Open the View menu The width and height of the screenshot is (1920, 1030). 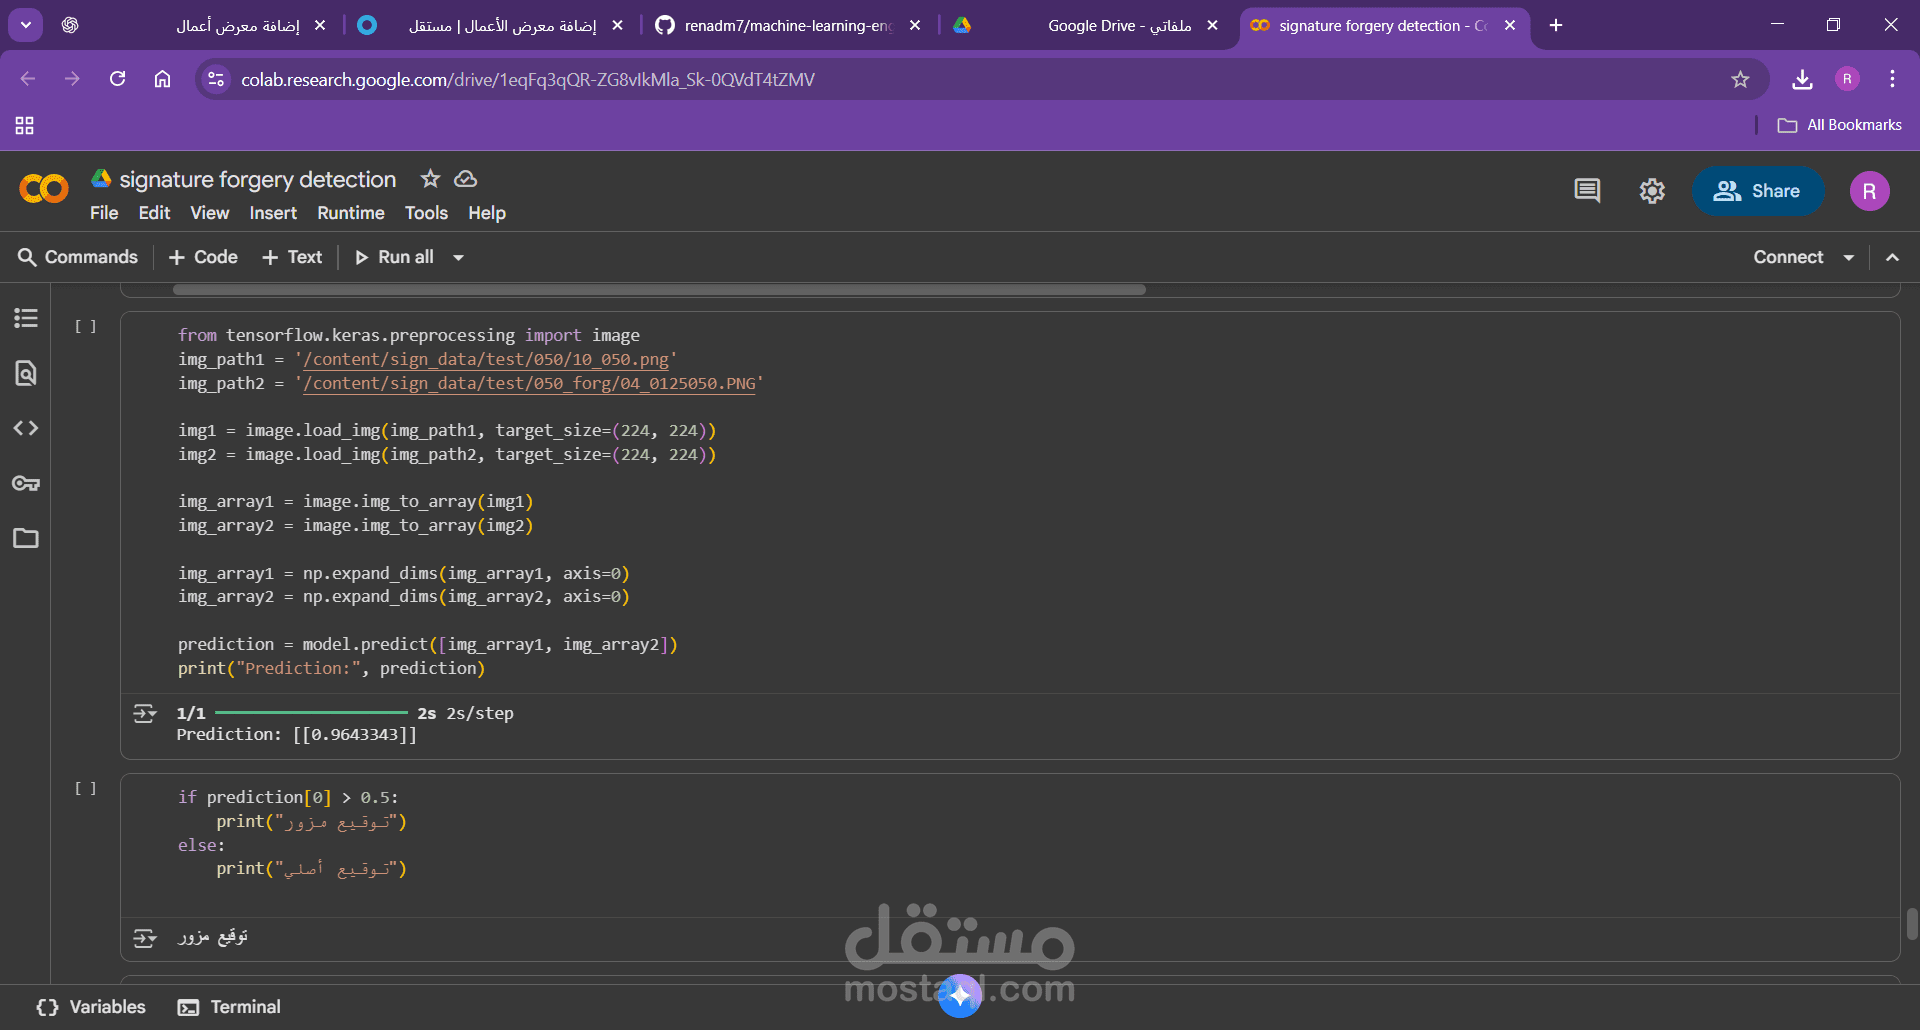point(210,213)
